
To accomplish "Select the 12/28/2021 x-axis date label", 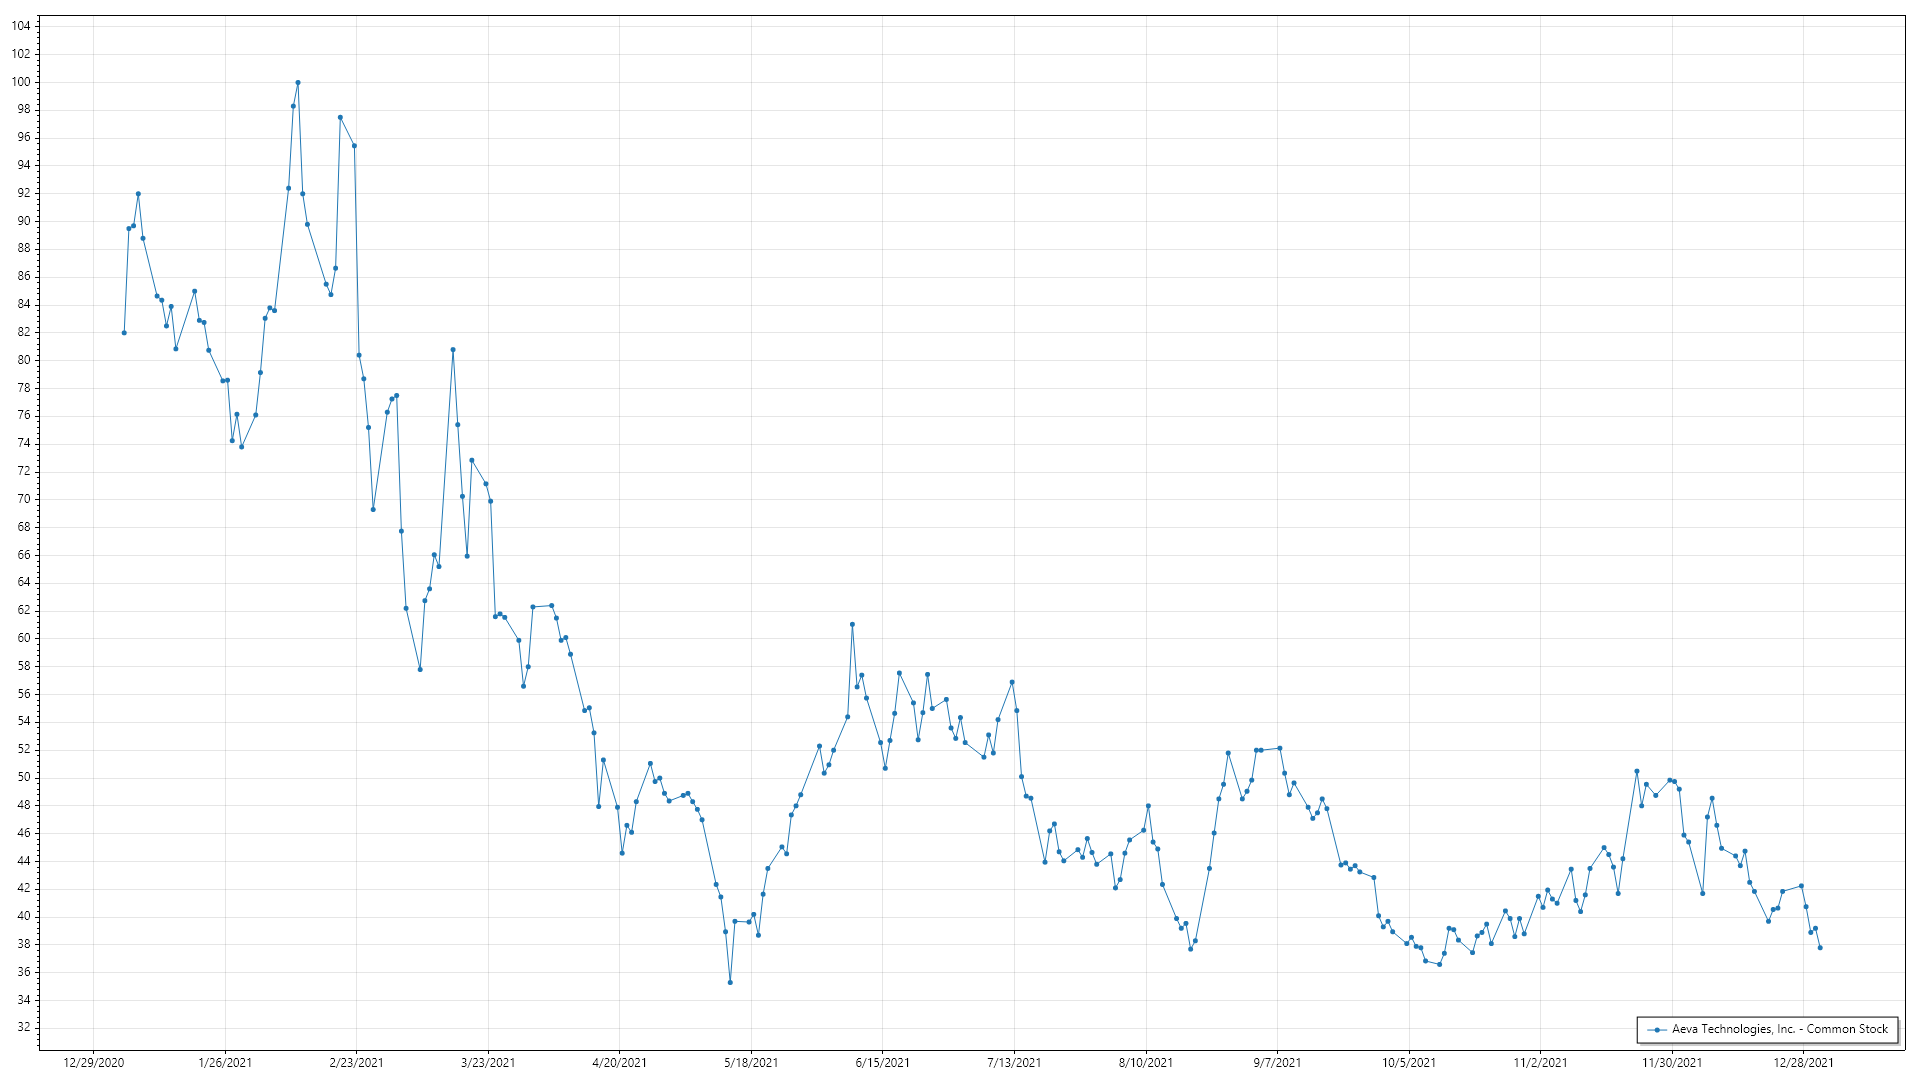I will click(x=1803, y=1062).
